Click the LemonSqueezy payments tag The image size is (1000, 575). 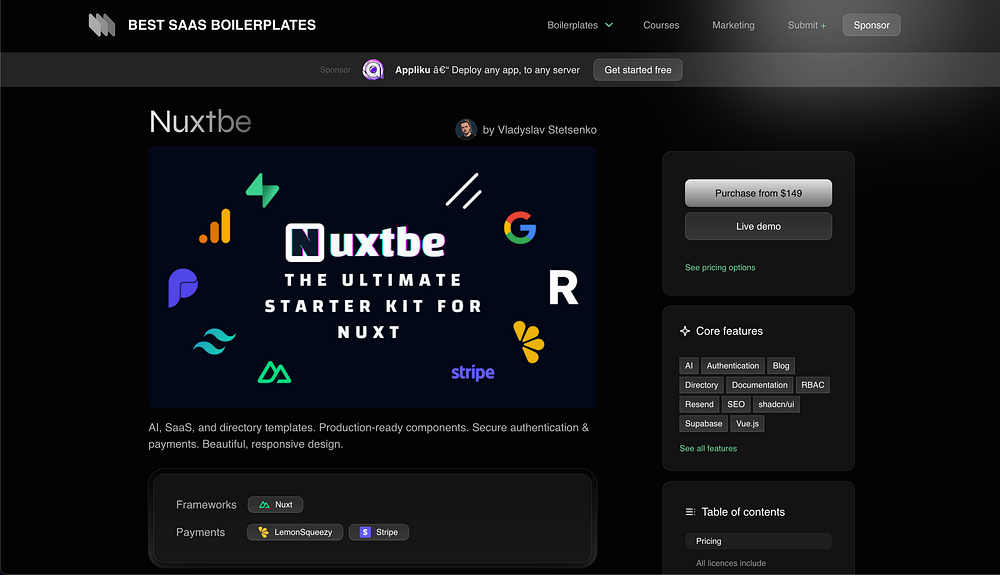[295, 532]
